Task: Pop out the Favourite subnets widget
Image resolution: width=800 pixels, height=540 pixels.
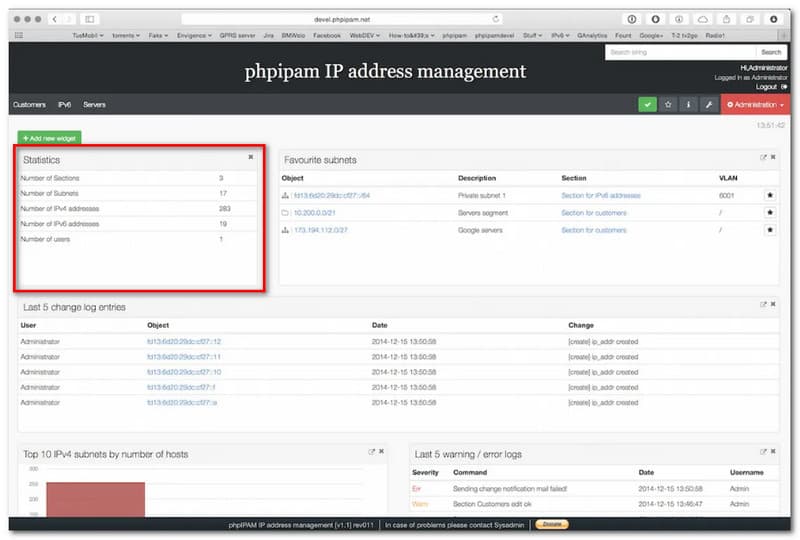Action: tap(763, 158)
